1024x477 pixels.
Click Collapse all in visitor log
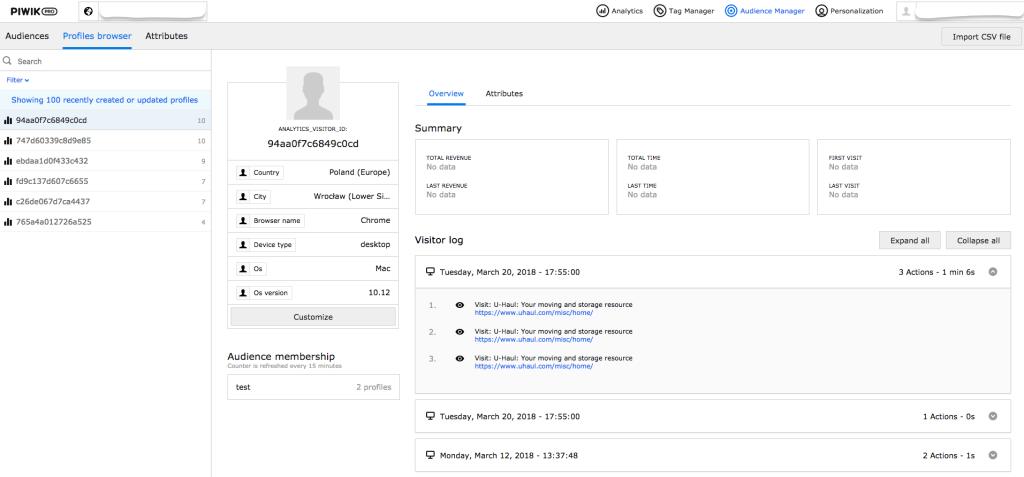pos(978,240)
